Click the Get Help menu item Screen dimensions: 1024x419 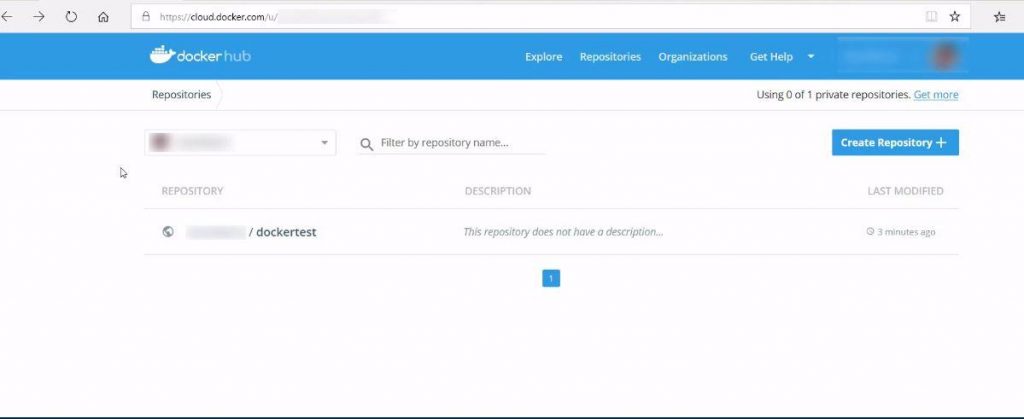click(771, 57)
